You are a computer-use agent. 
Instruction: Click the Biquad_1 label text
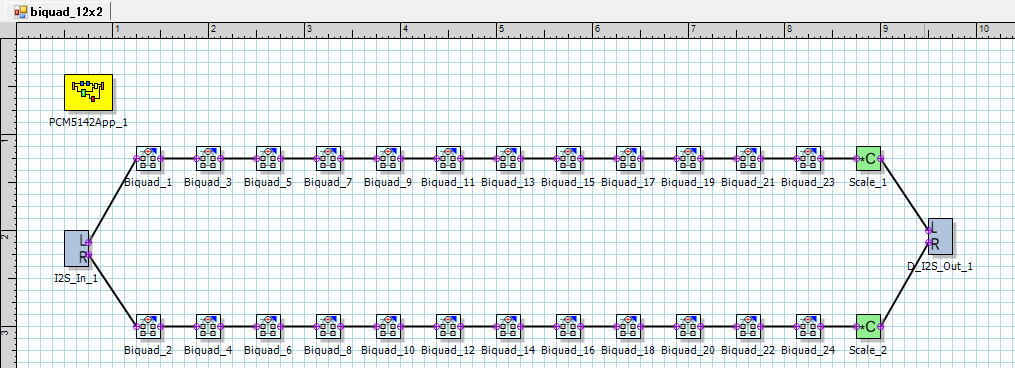[x=148, y=183]
